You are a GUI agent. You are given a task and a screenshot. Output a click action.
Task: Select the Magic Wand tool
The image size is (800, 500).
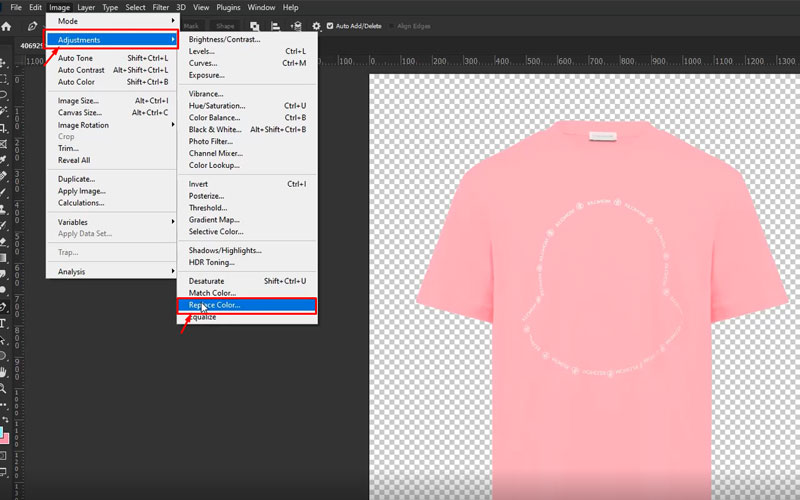pos(3,111)
